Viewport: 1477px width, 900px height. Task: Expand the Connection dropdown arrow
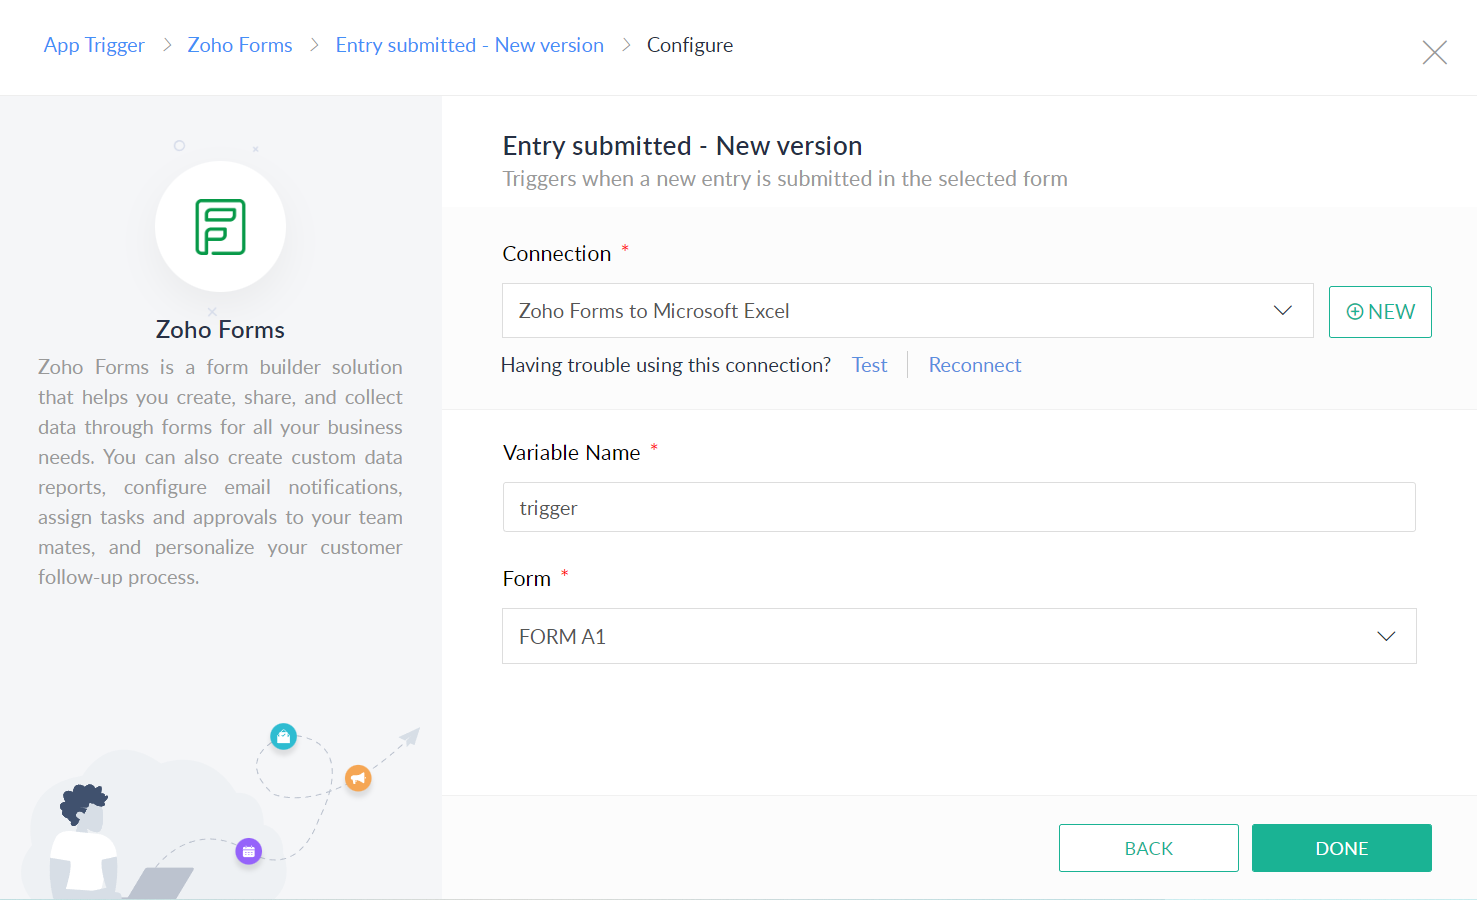(x=1282, y=311)
